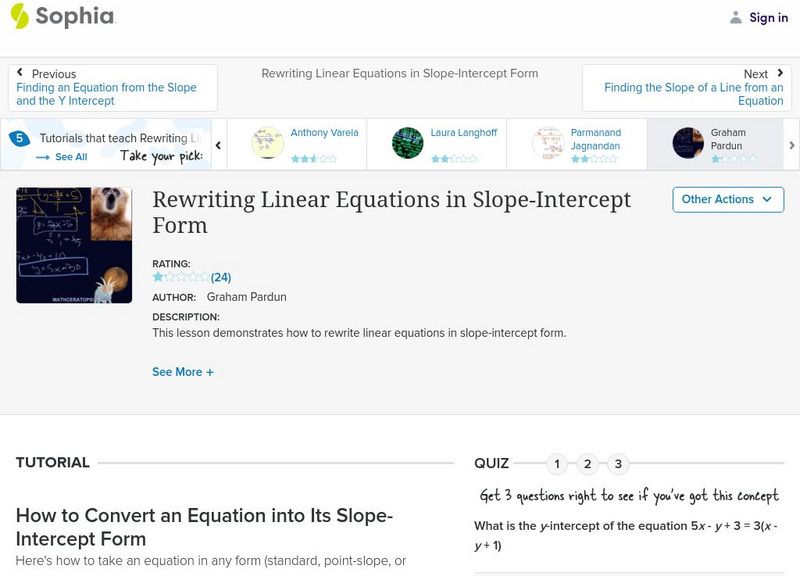Image resolution: width=800 pixels, height=576 pixels.
Task: Click the Sign in link
Action: point(768,17)
